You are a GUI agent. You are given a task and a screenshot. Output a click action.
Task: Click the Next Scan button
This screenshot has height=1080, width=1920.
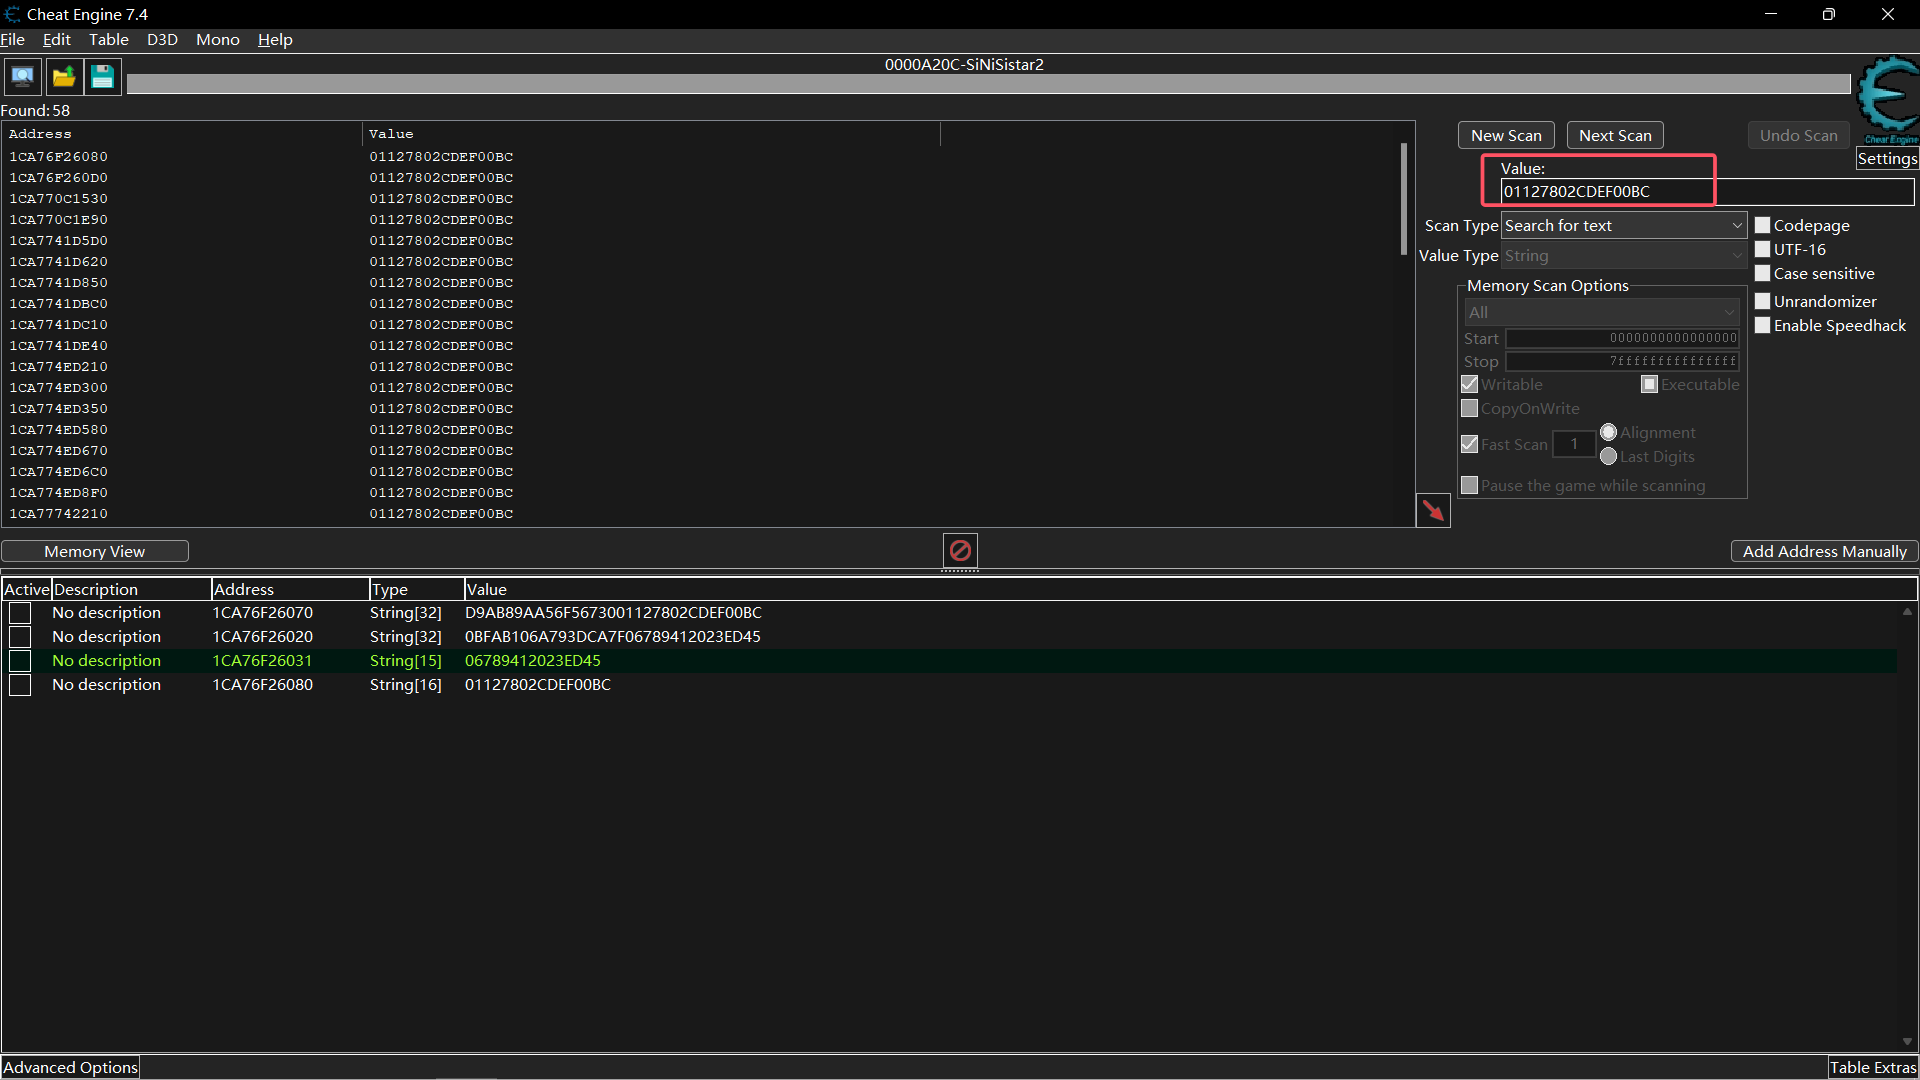pos(1614,136)
